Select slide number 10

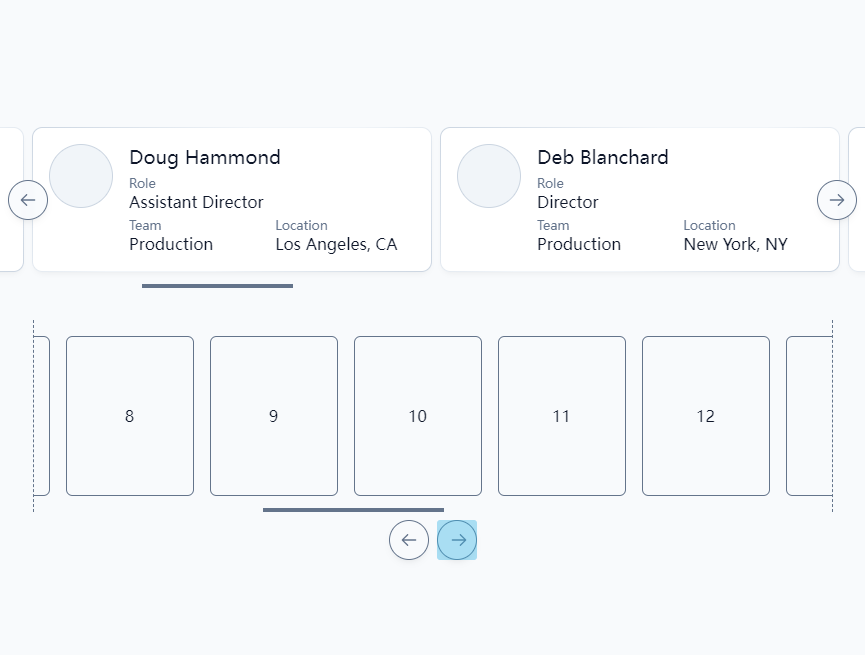point(418,416)
